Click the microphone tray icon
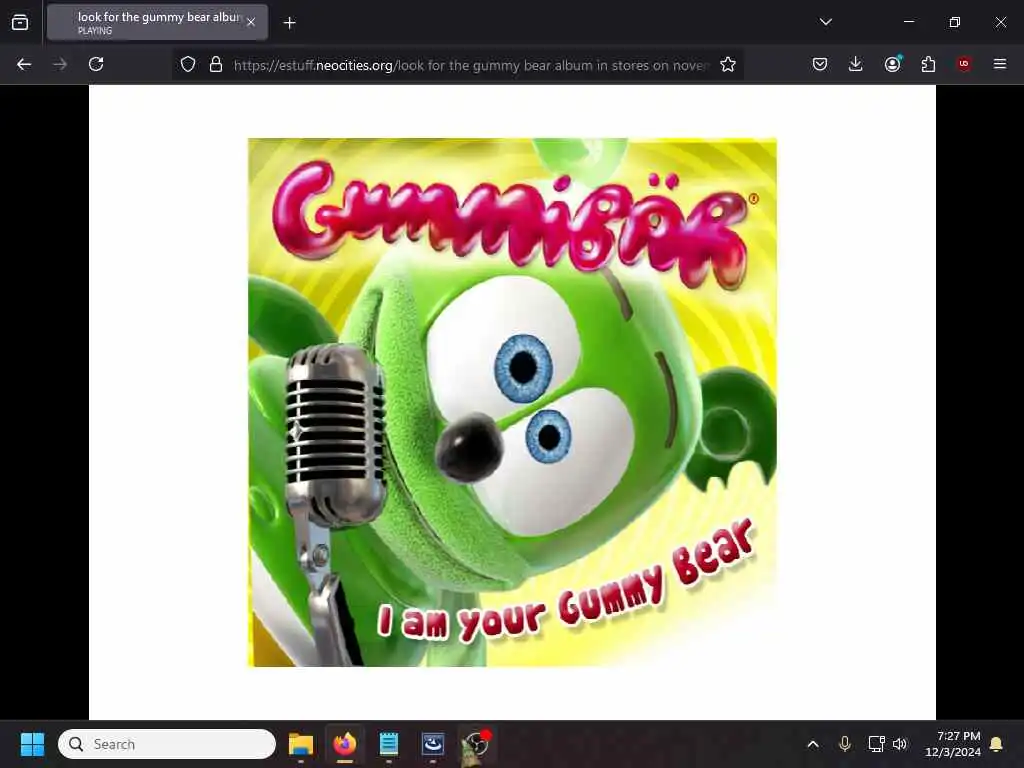This screenshot has width=1024, height=768. click(x=844, y=744)
